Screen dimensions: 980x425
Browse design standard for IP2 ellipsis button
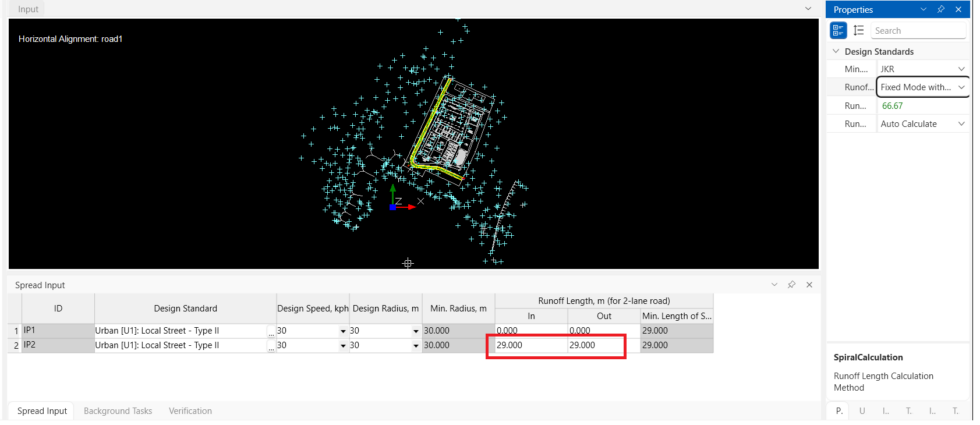pos(271,345)
